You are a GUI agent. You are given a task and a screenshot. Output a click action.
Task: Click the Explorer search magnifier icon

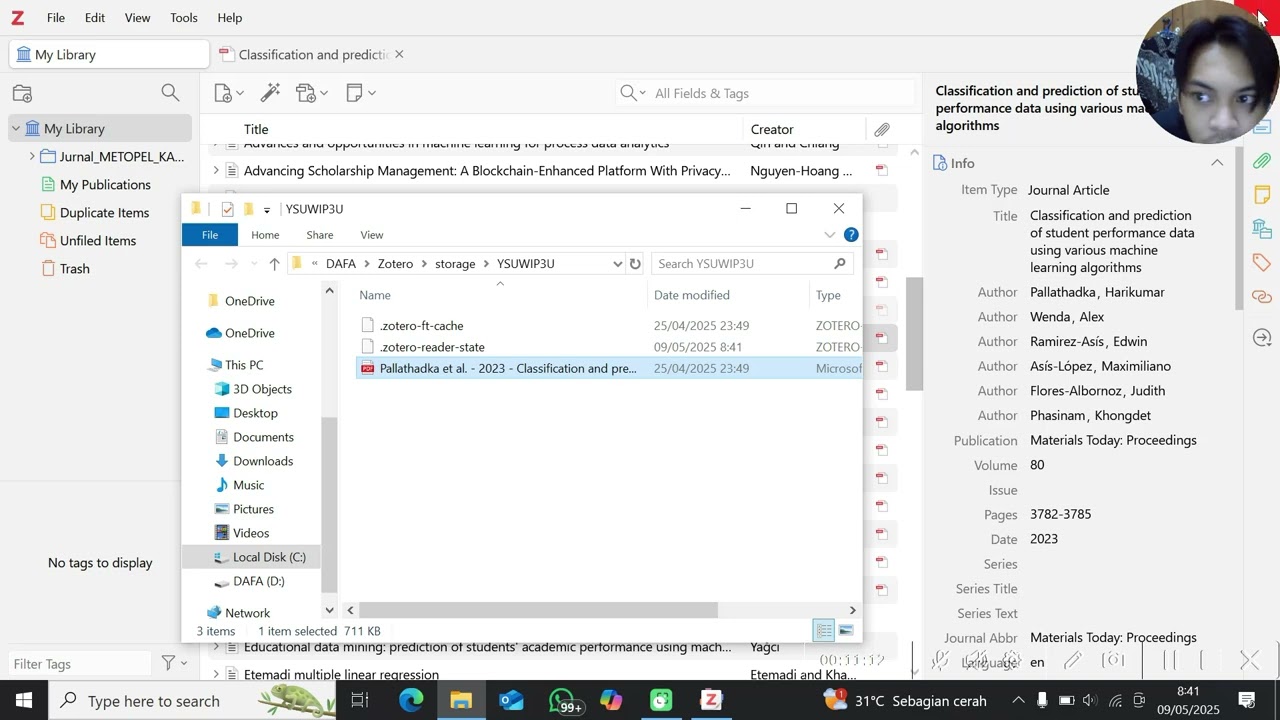pyautogui.click(x=840, y=264)
